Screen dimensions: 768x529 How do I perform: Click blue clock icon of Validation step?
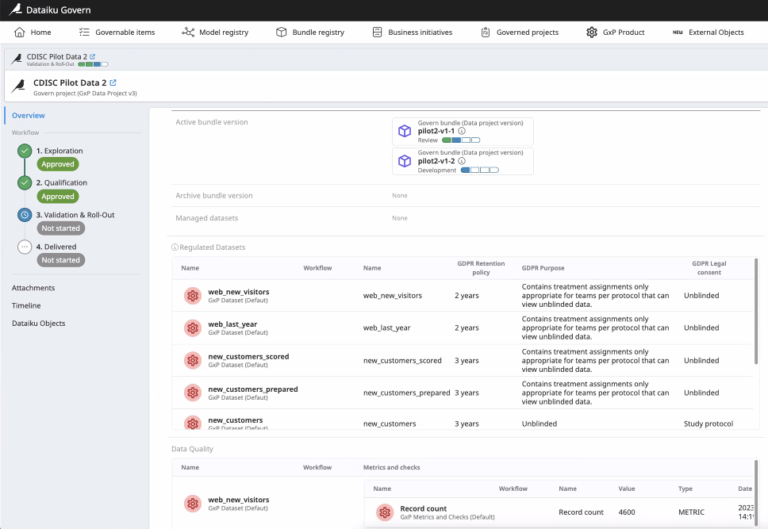coord(24,215)
